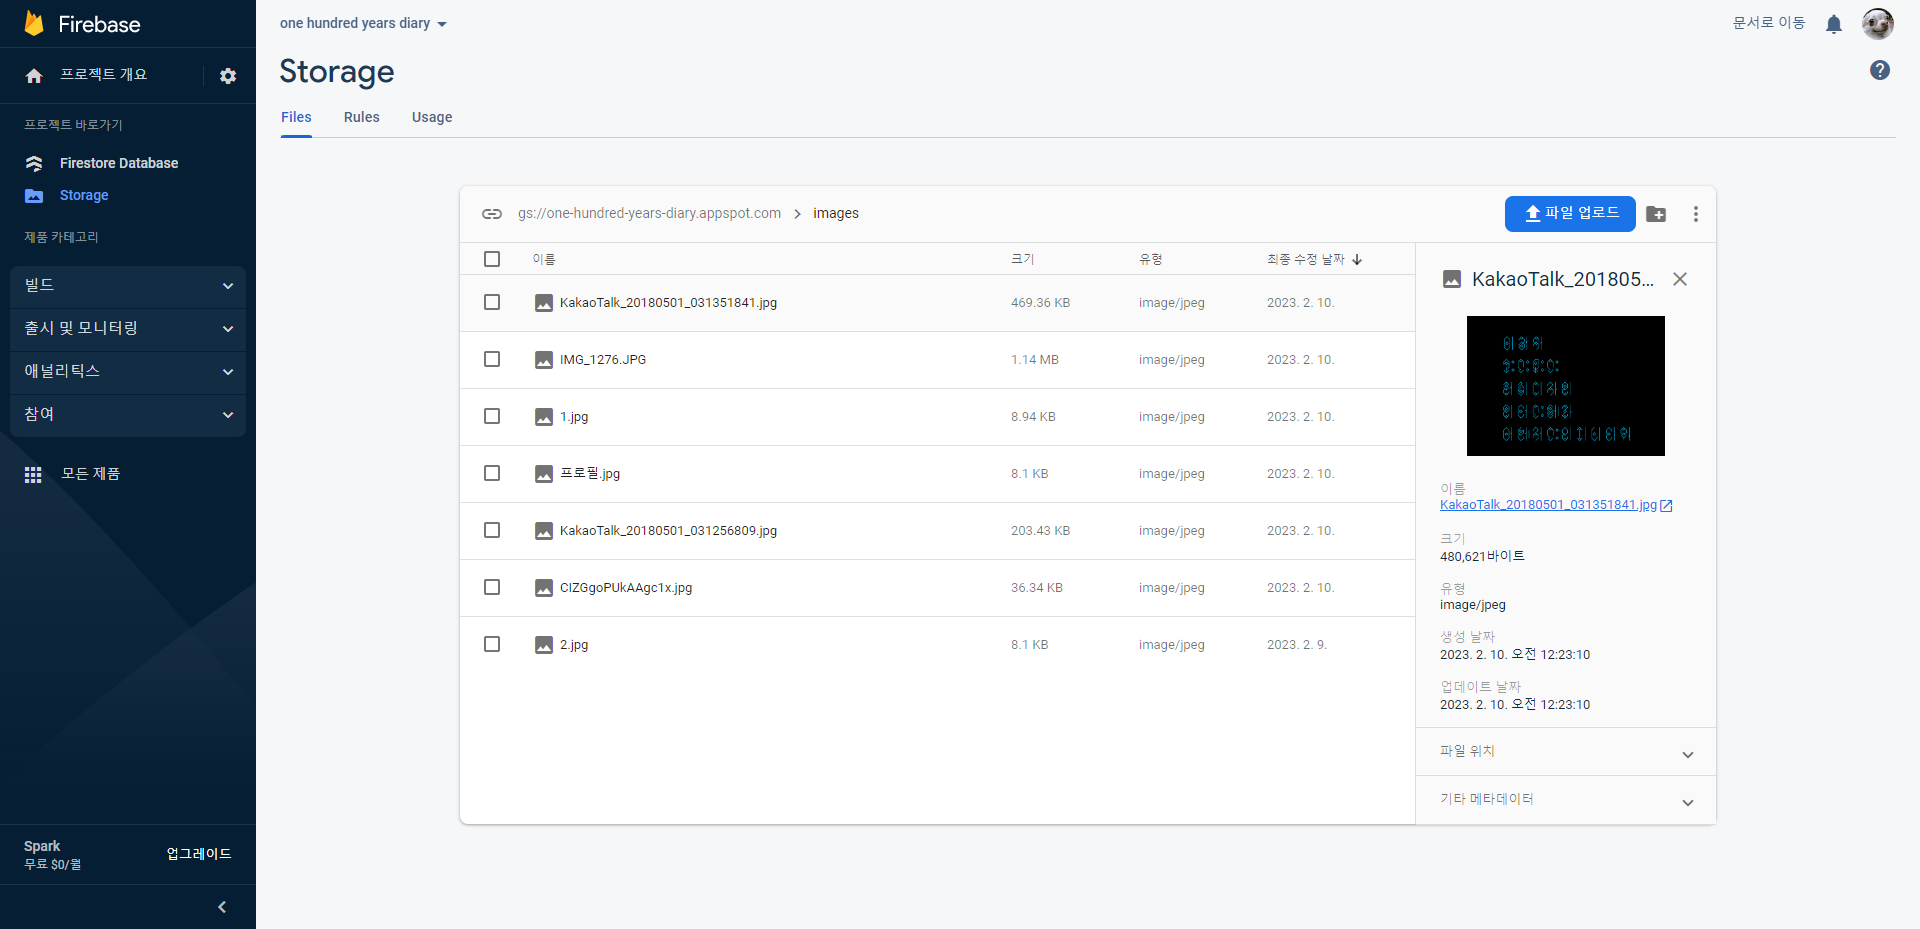Click the images breadcrumb folder
This screenshot has height=929, width=1920.
[x=836, y=213]
